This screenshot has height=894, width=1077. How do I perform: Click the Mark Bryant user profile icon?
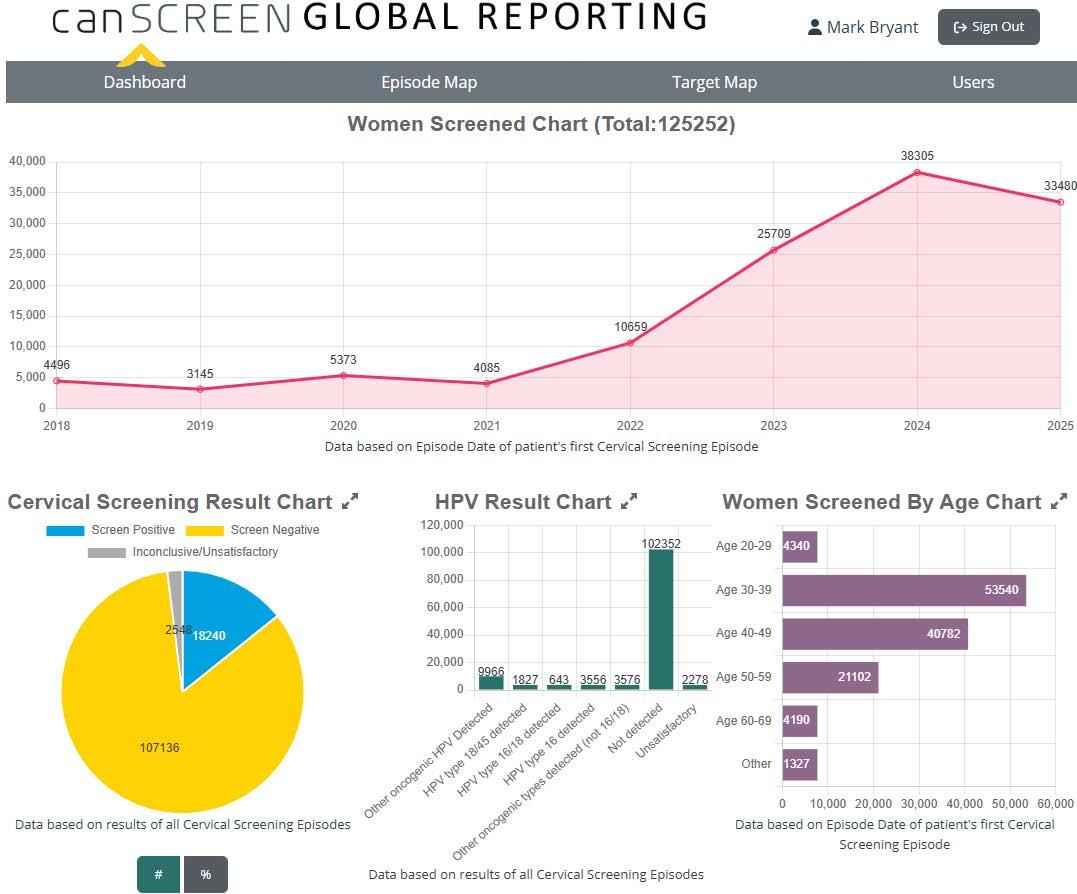tap(815, 27)
